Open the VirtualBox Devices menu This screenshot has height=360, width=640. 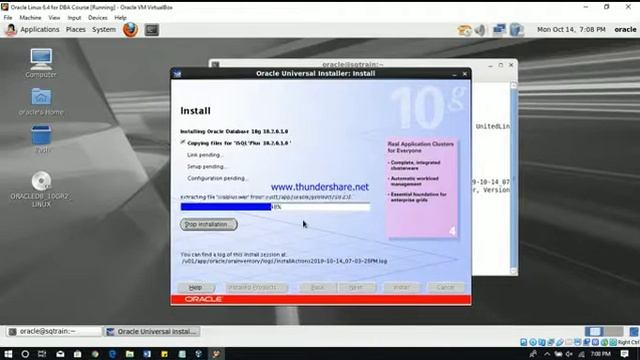coord(98,18)
